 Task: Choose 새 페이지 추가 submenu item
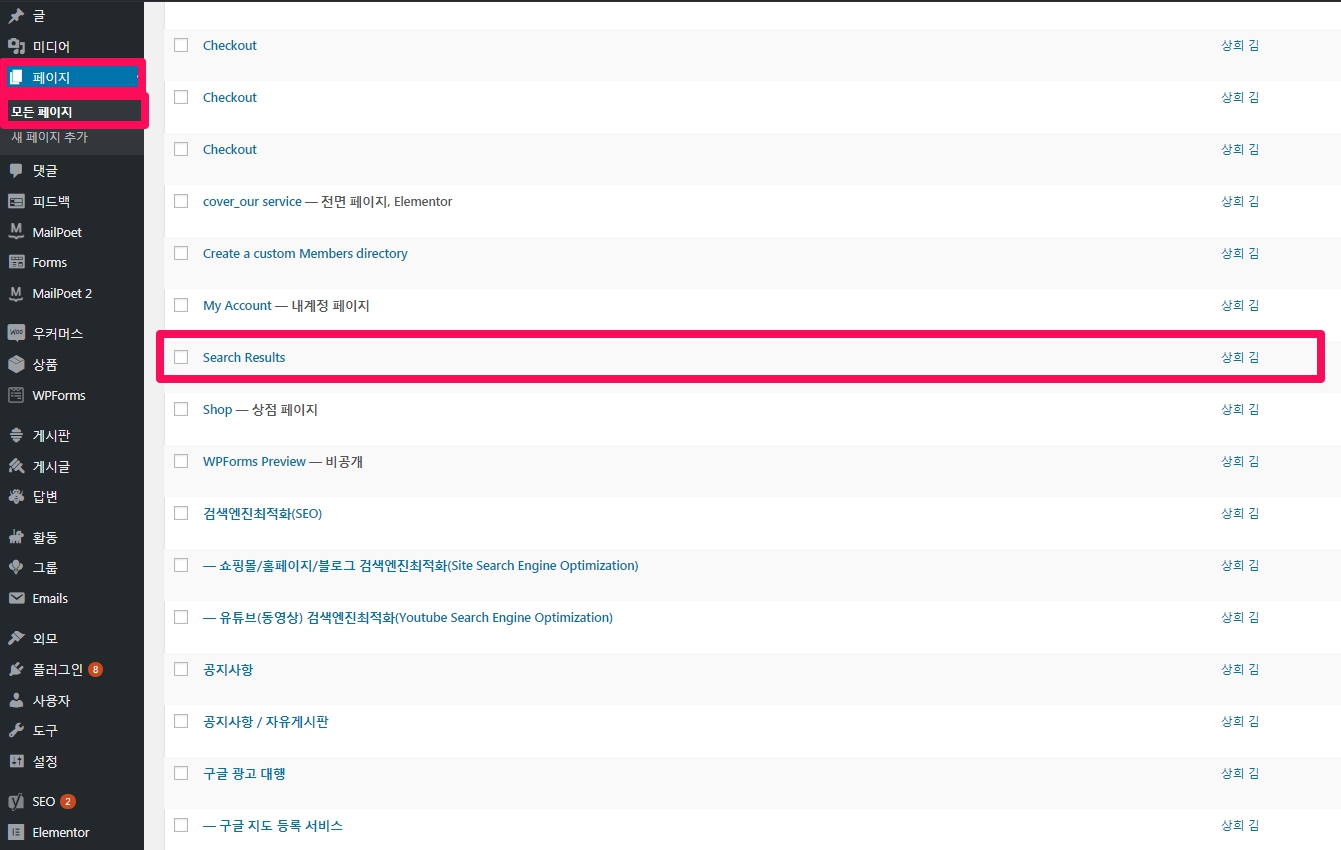click(50, 137)
